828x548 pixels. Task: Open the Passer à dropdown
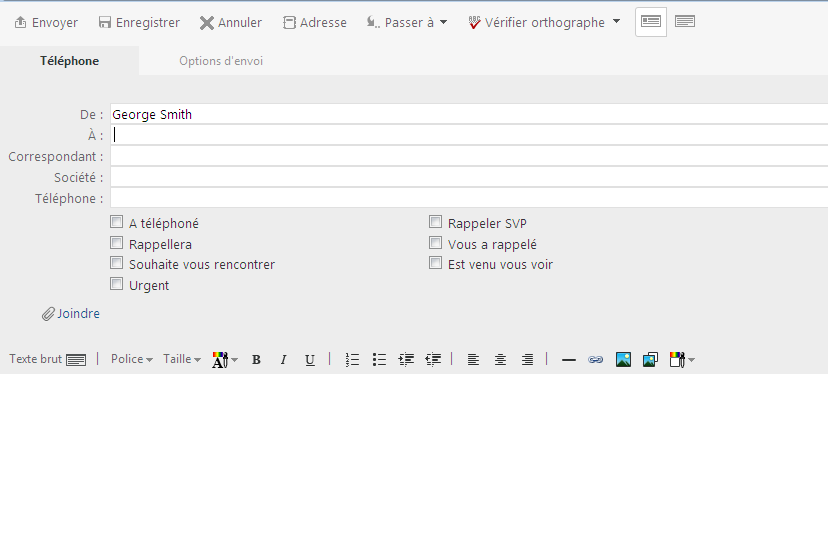[407, 22]
